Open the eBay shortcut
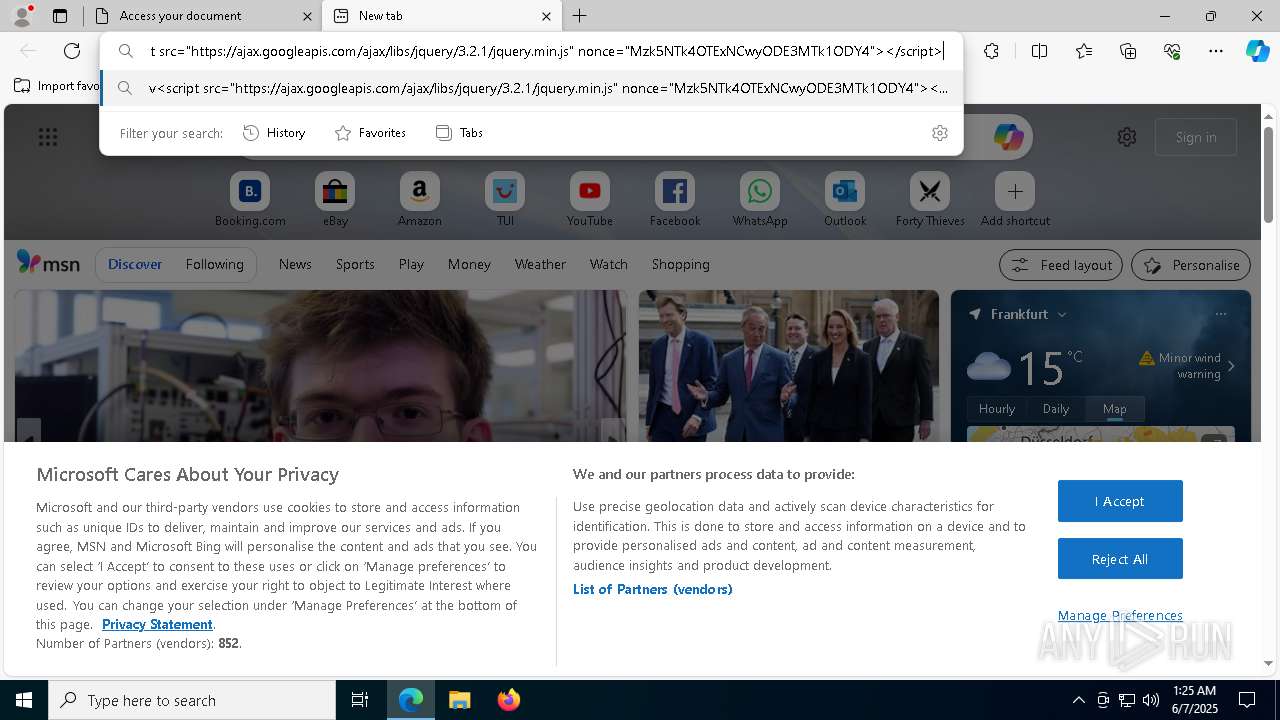Viewport: 1280px width, 720px height. tap(335, 199)
